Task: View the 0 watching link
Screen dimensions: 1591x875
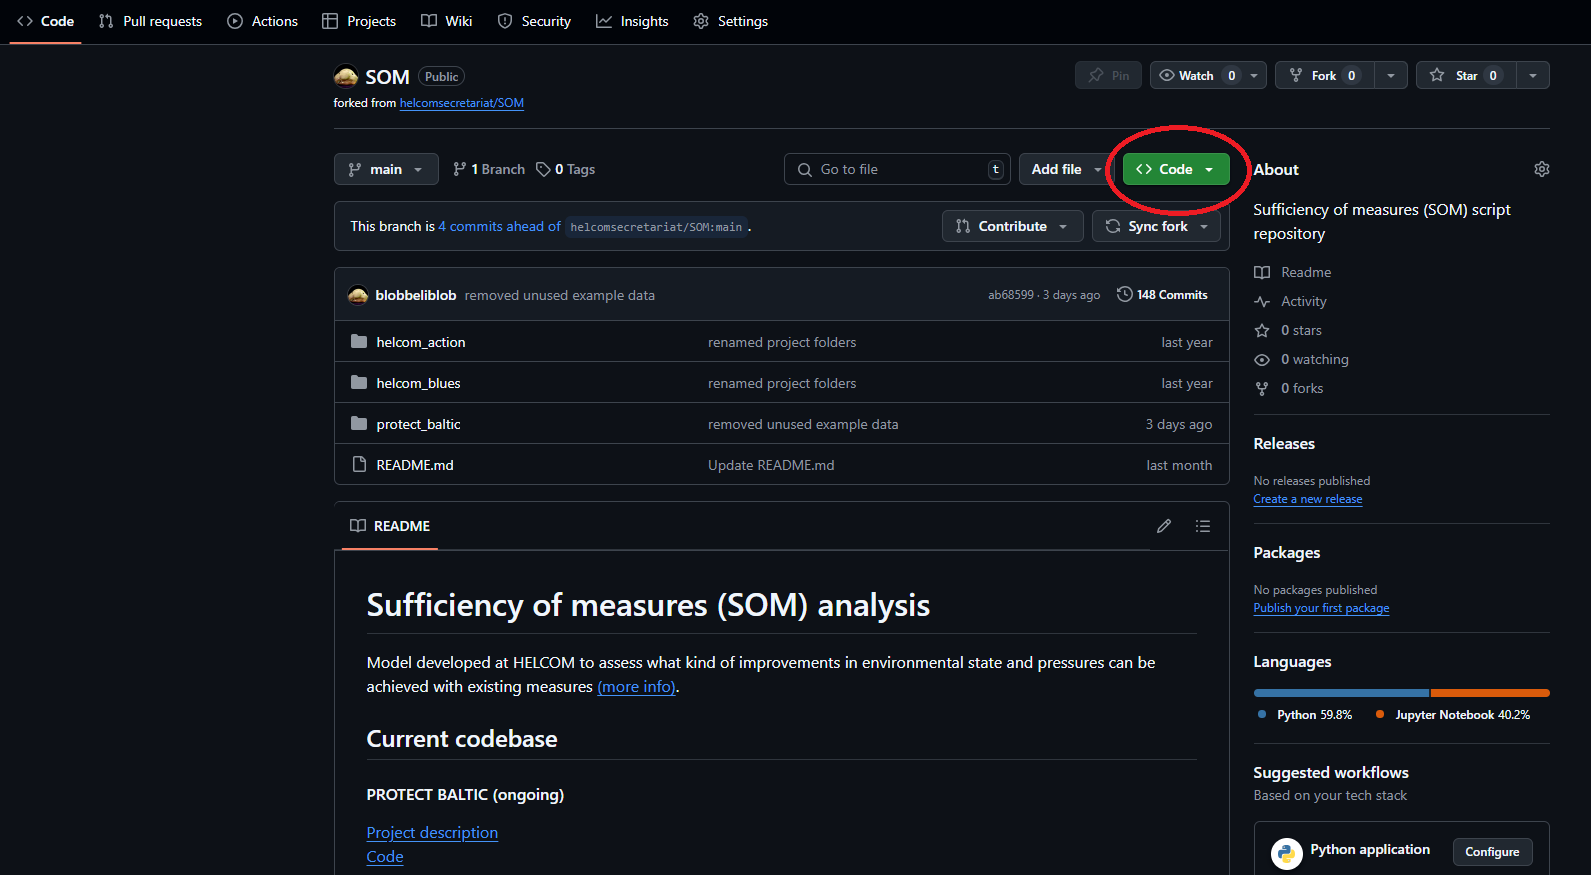Action: pyautogui.click(x=1302, y=359)
